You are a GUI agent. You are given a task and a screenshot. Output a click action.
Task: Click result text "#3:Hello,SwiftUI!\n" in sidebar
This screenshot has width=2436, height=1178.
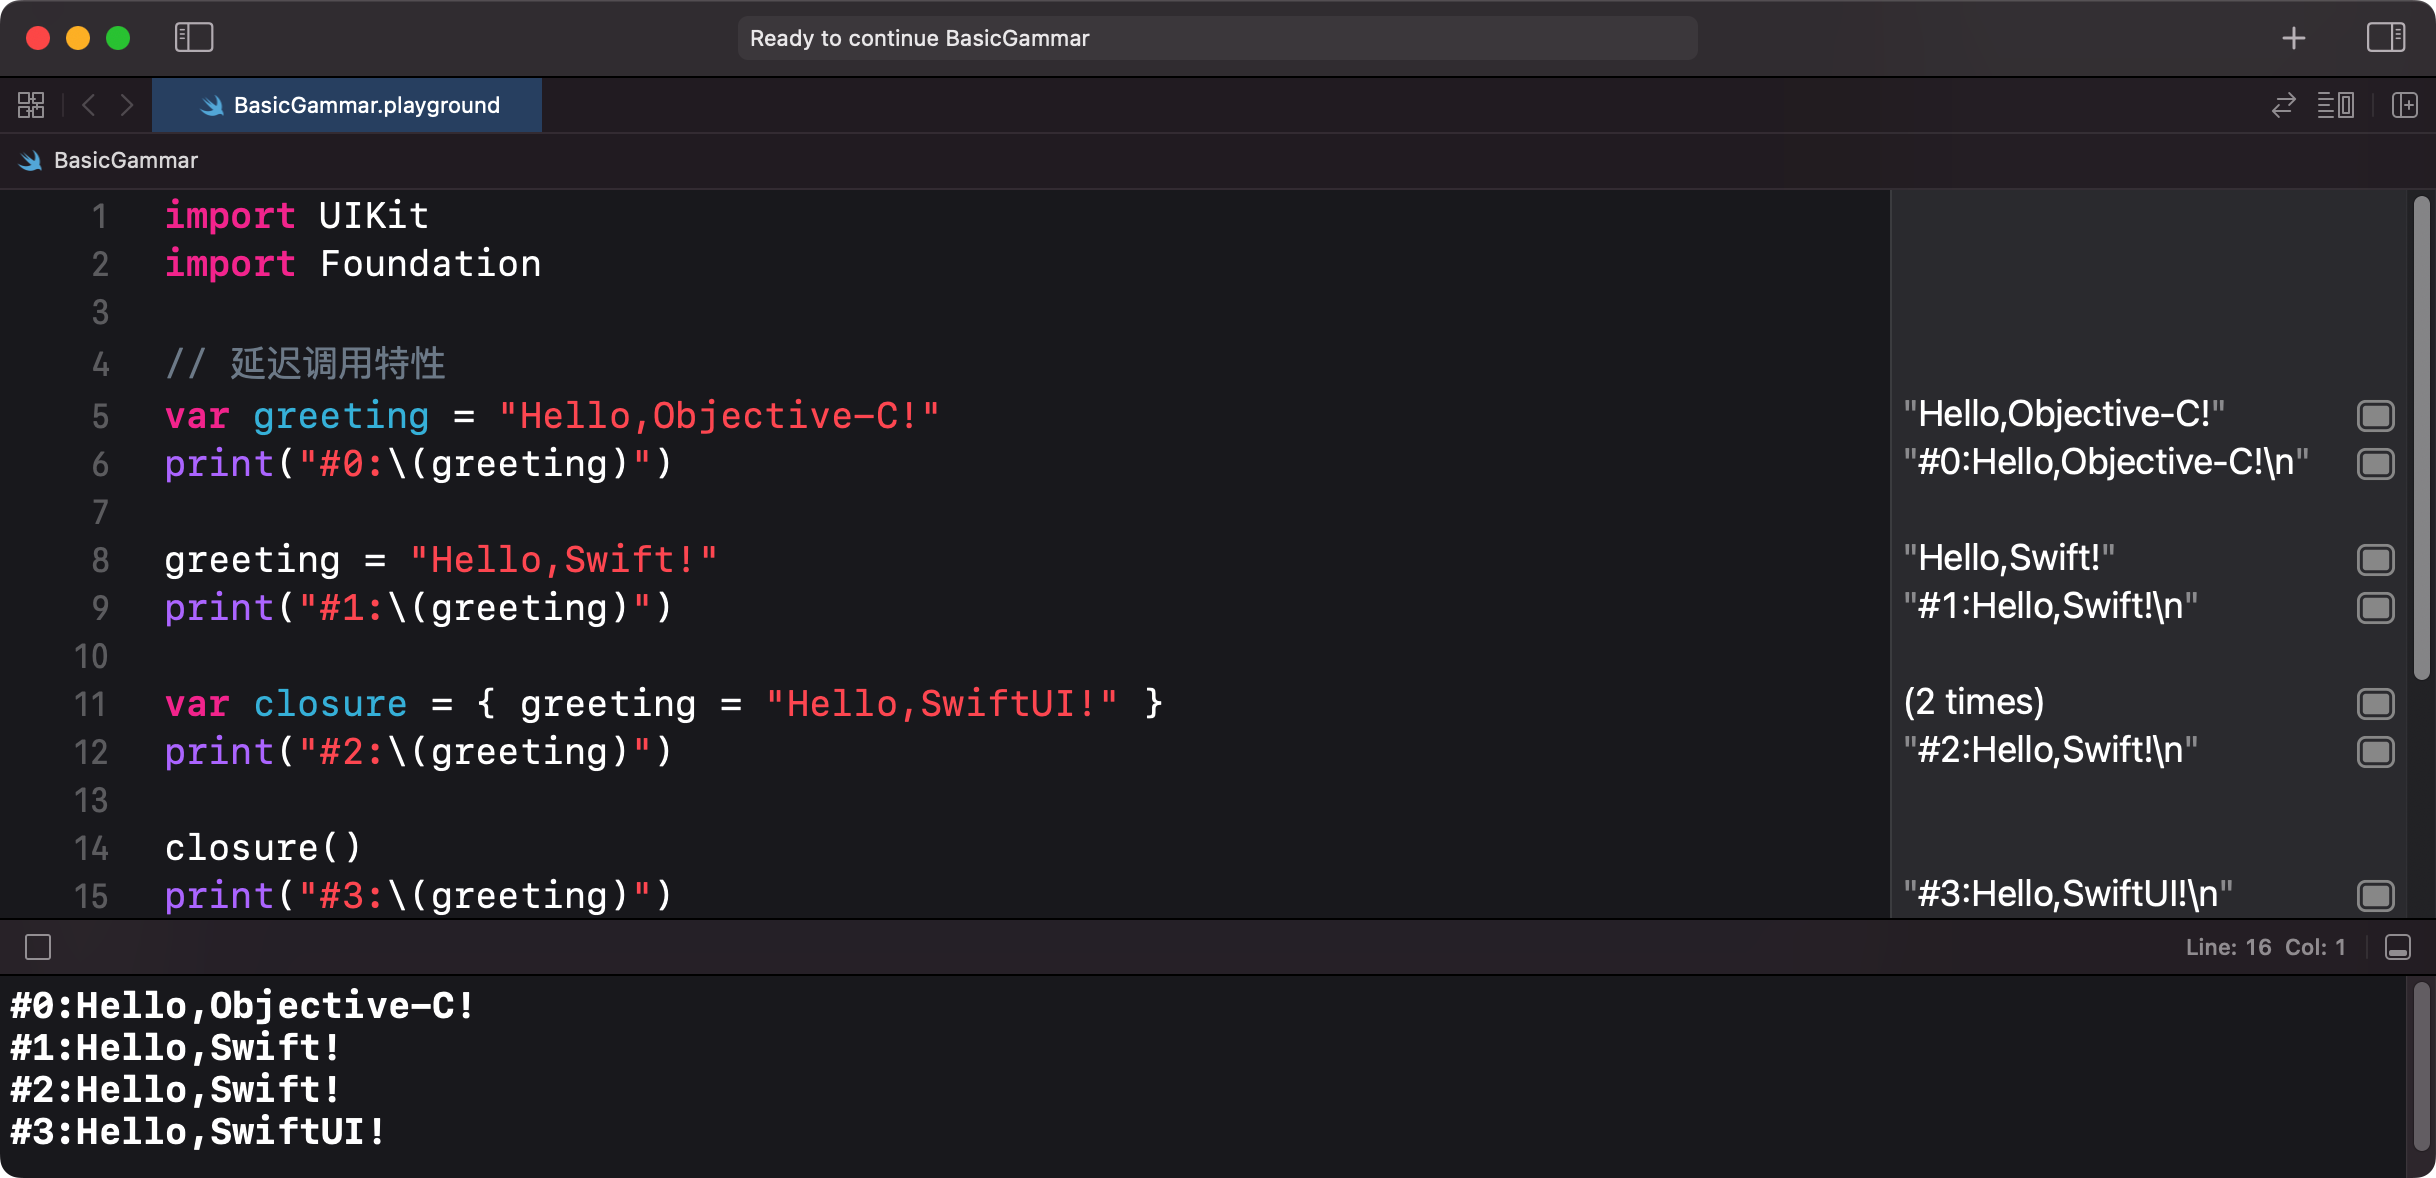tap(2068, 894)
